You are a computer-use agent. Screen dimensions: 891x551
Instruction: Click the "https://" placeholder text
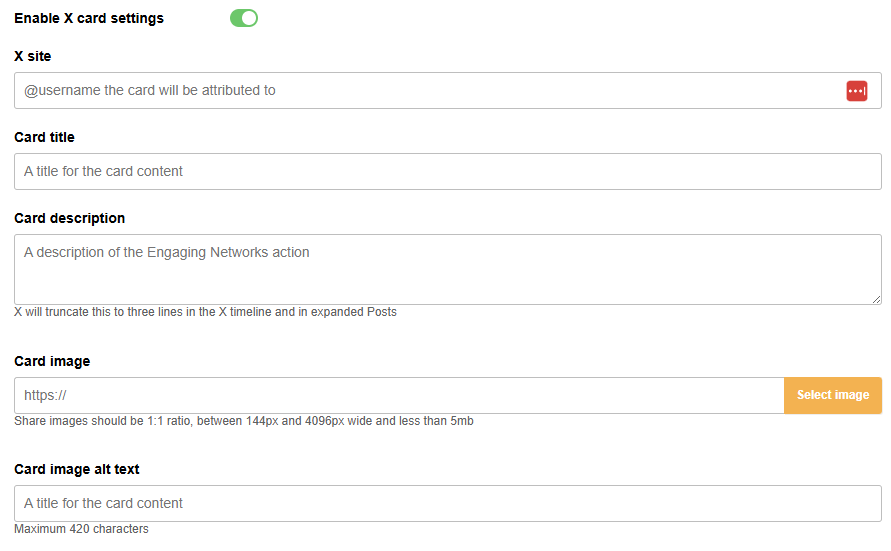click(45, 396)
